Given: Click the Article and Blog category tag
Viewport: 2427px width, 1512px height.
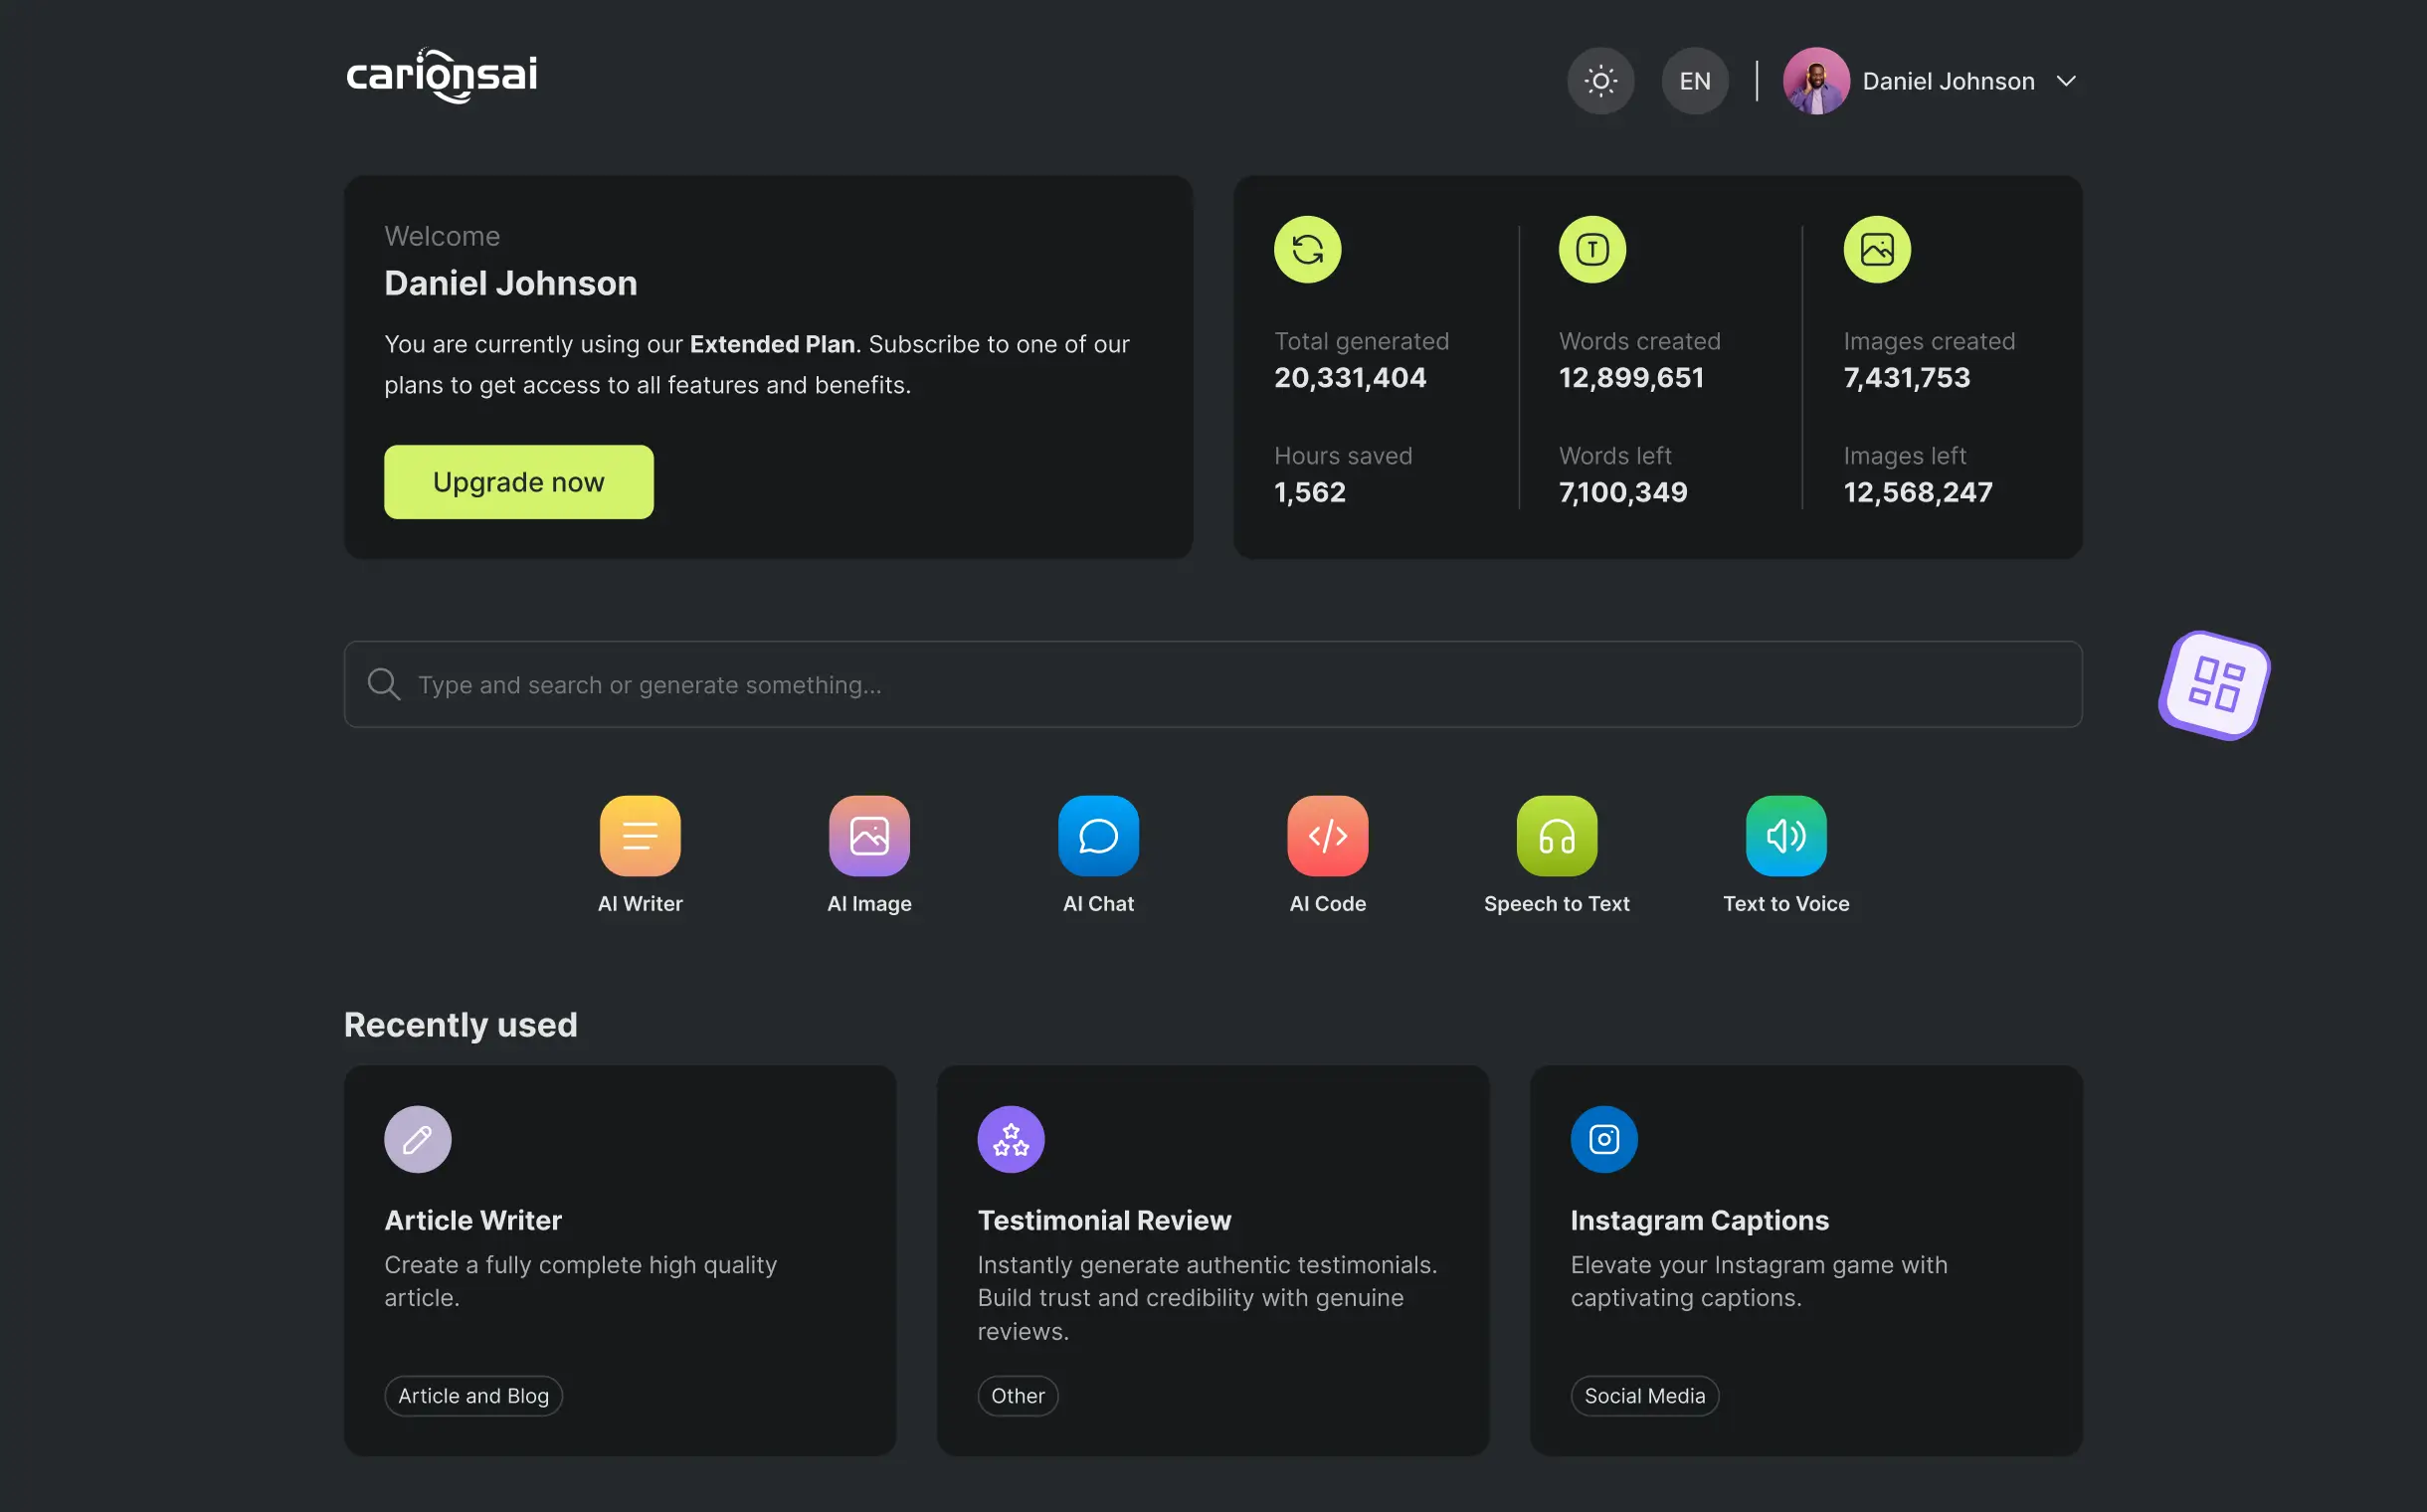Looking at the screenshot, I should 473,1396.
